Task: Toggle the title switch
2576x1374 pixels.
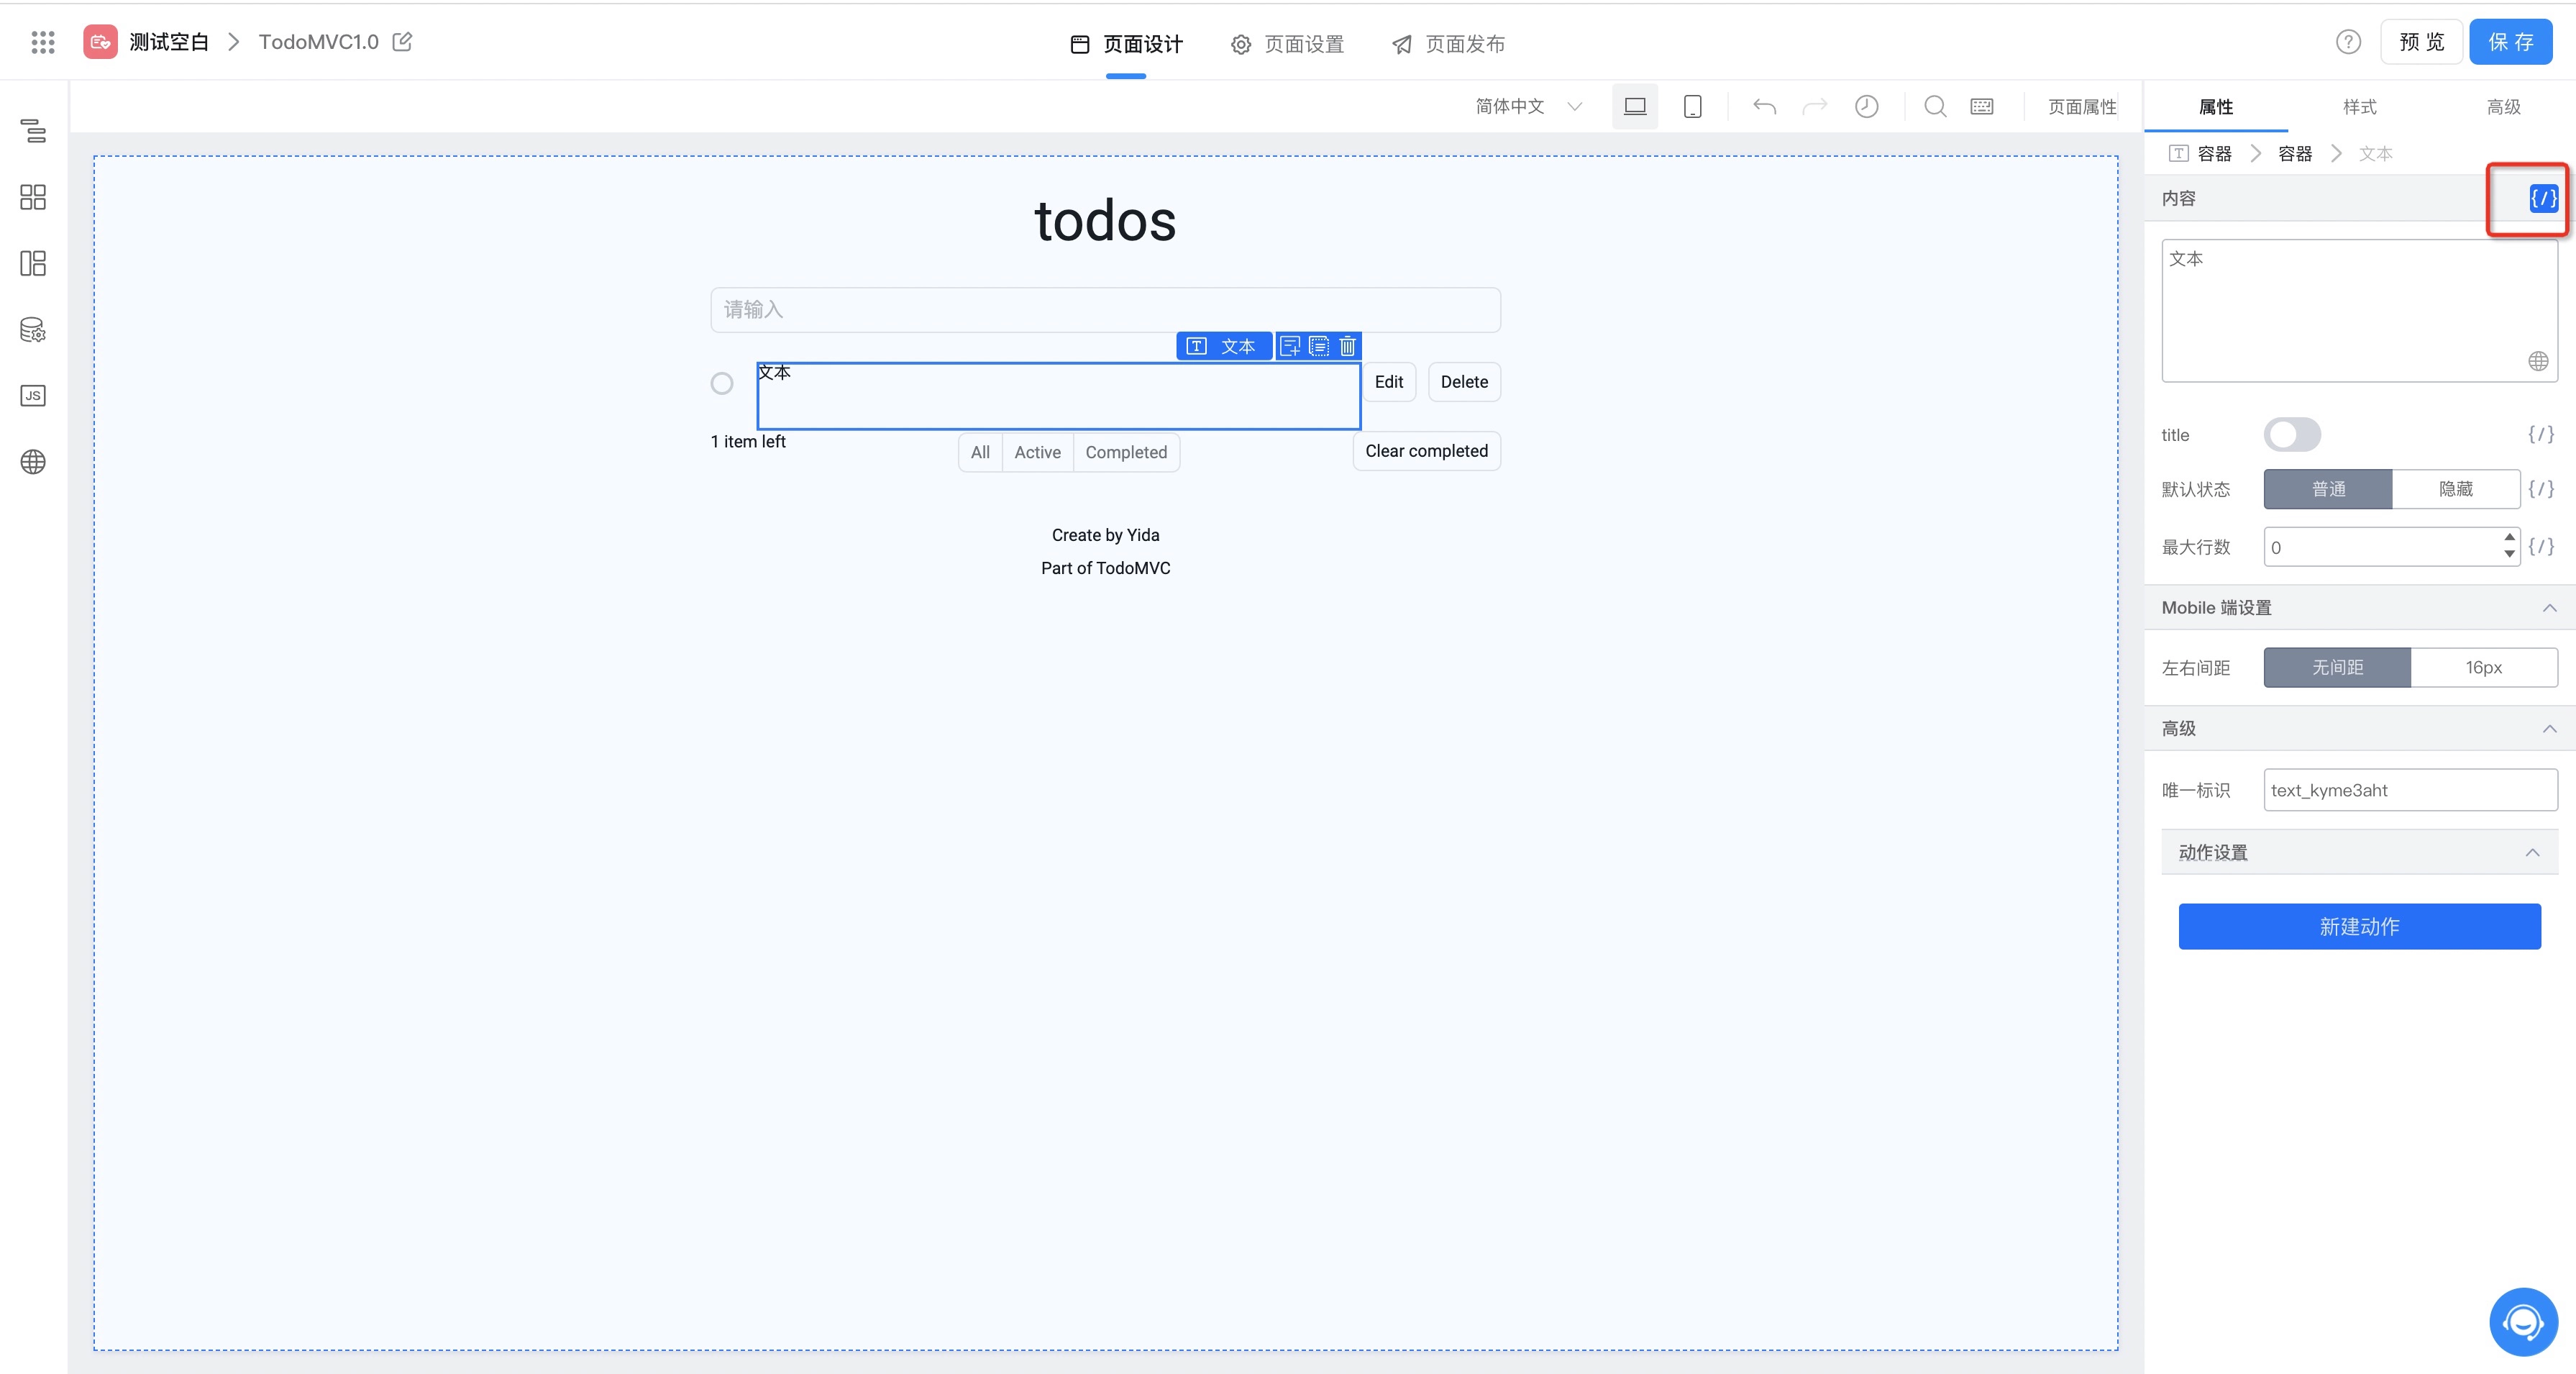Action: click(x=2291, y=435)
